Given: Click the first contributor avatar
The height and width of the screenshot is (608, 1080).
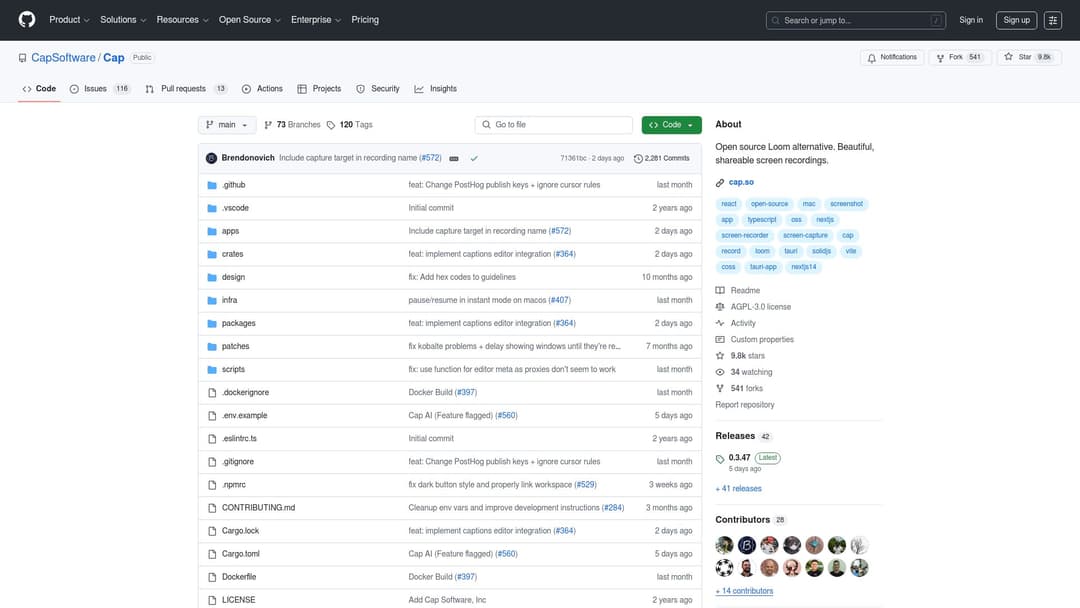Looking at the screenshot, I should tap(724, 545).
